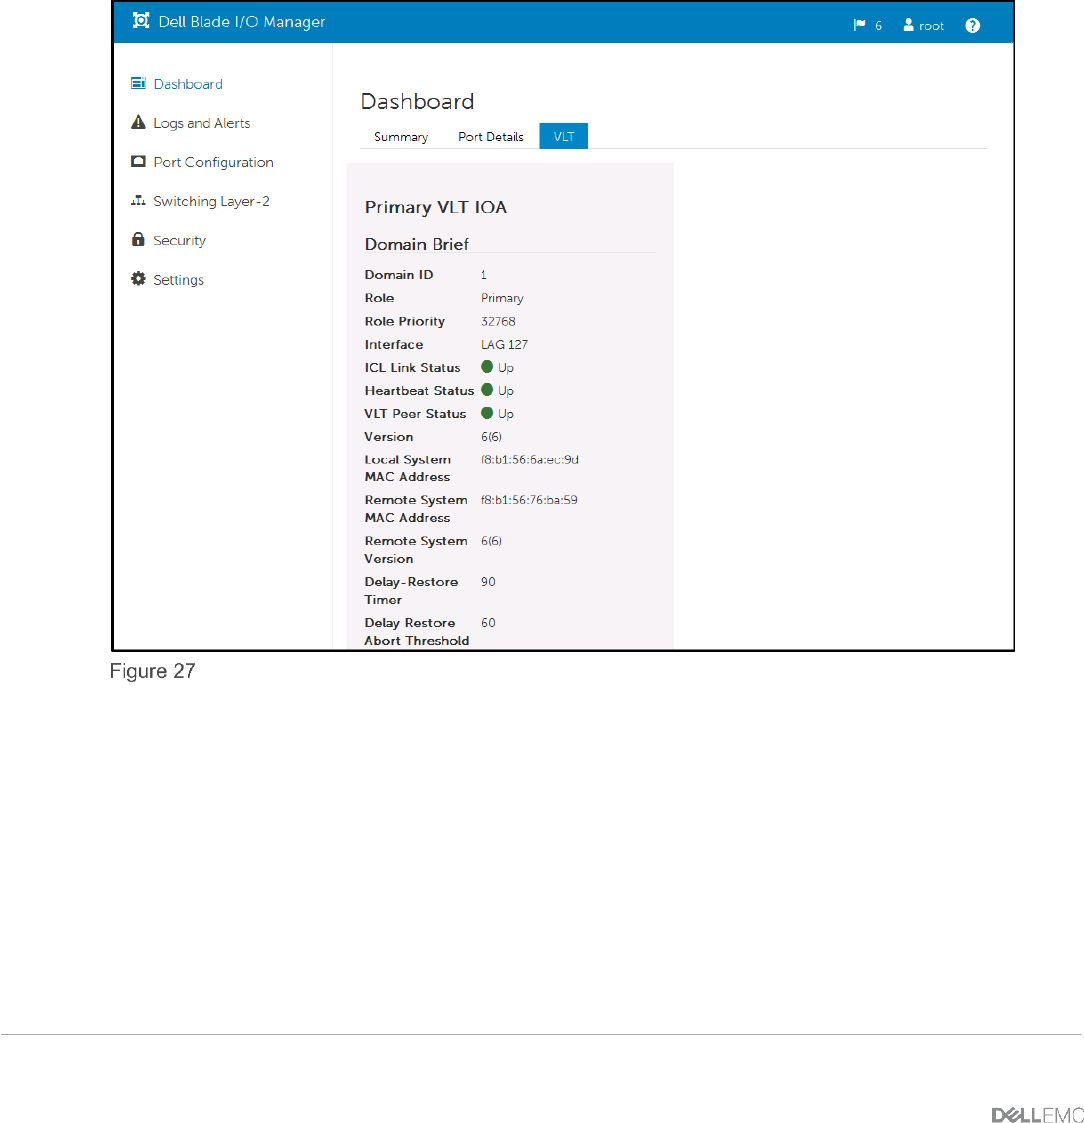This screenshot has width=1084, height=1123.
Task: Click the VLT Peer Status label
Action: tap(415, 414)
